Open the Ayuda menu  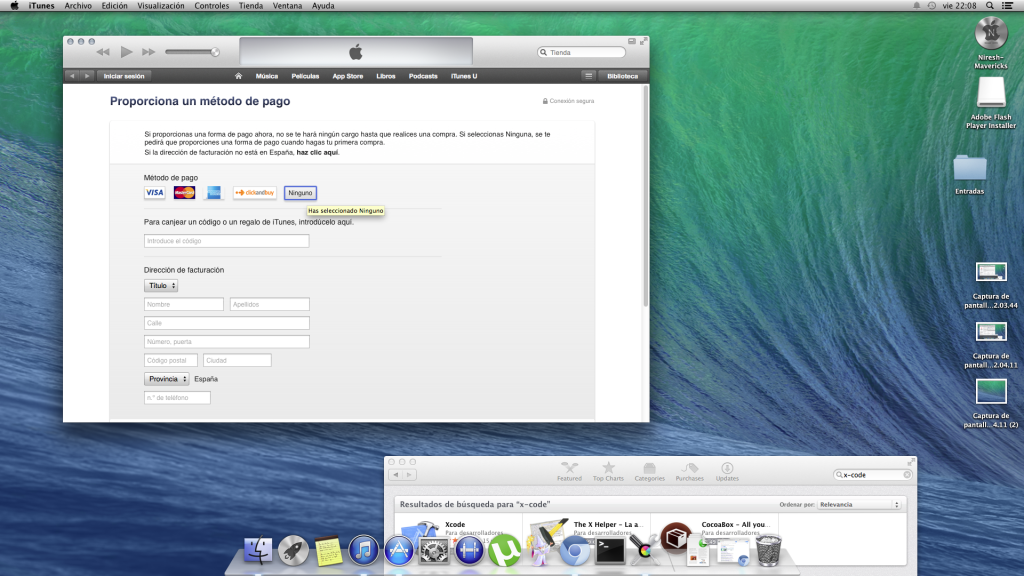(x=323, y=6)
